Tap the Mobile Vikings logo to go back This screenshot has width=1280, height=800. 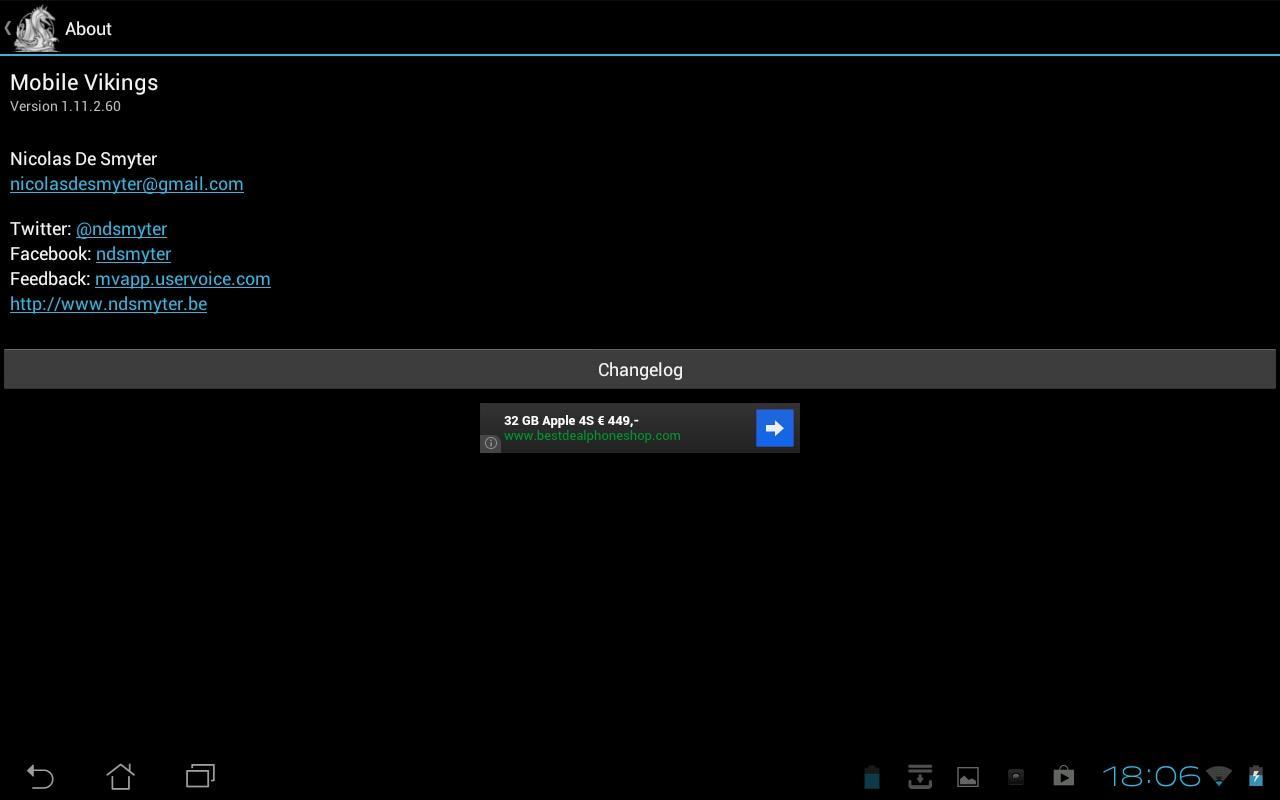point(36,28)
